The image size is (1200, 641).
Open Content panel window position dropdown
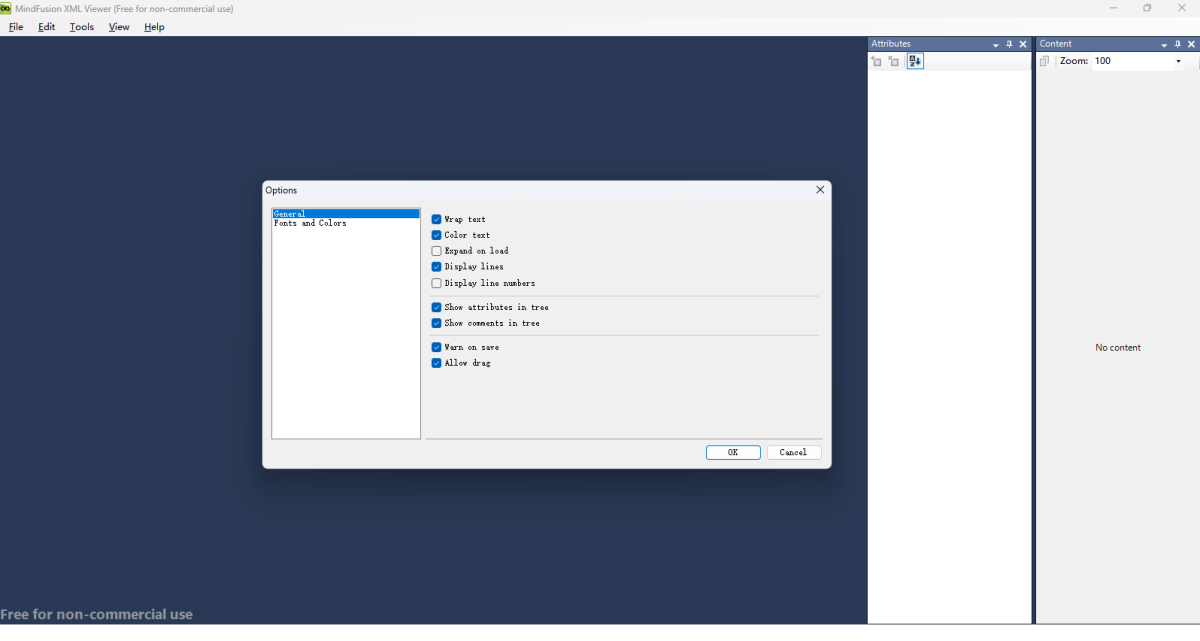tap(1163, 45)
